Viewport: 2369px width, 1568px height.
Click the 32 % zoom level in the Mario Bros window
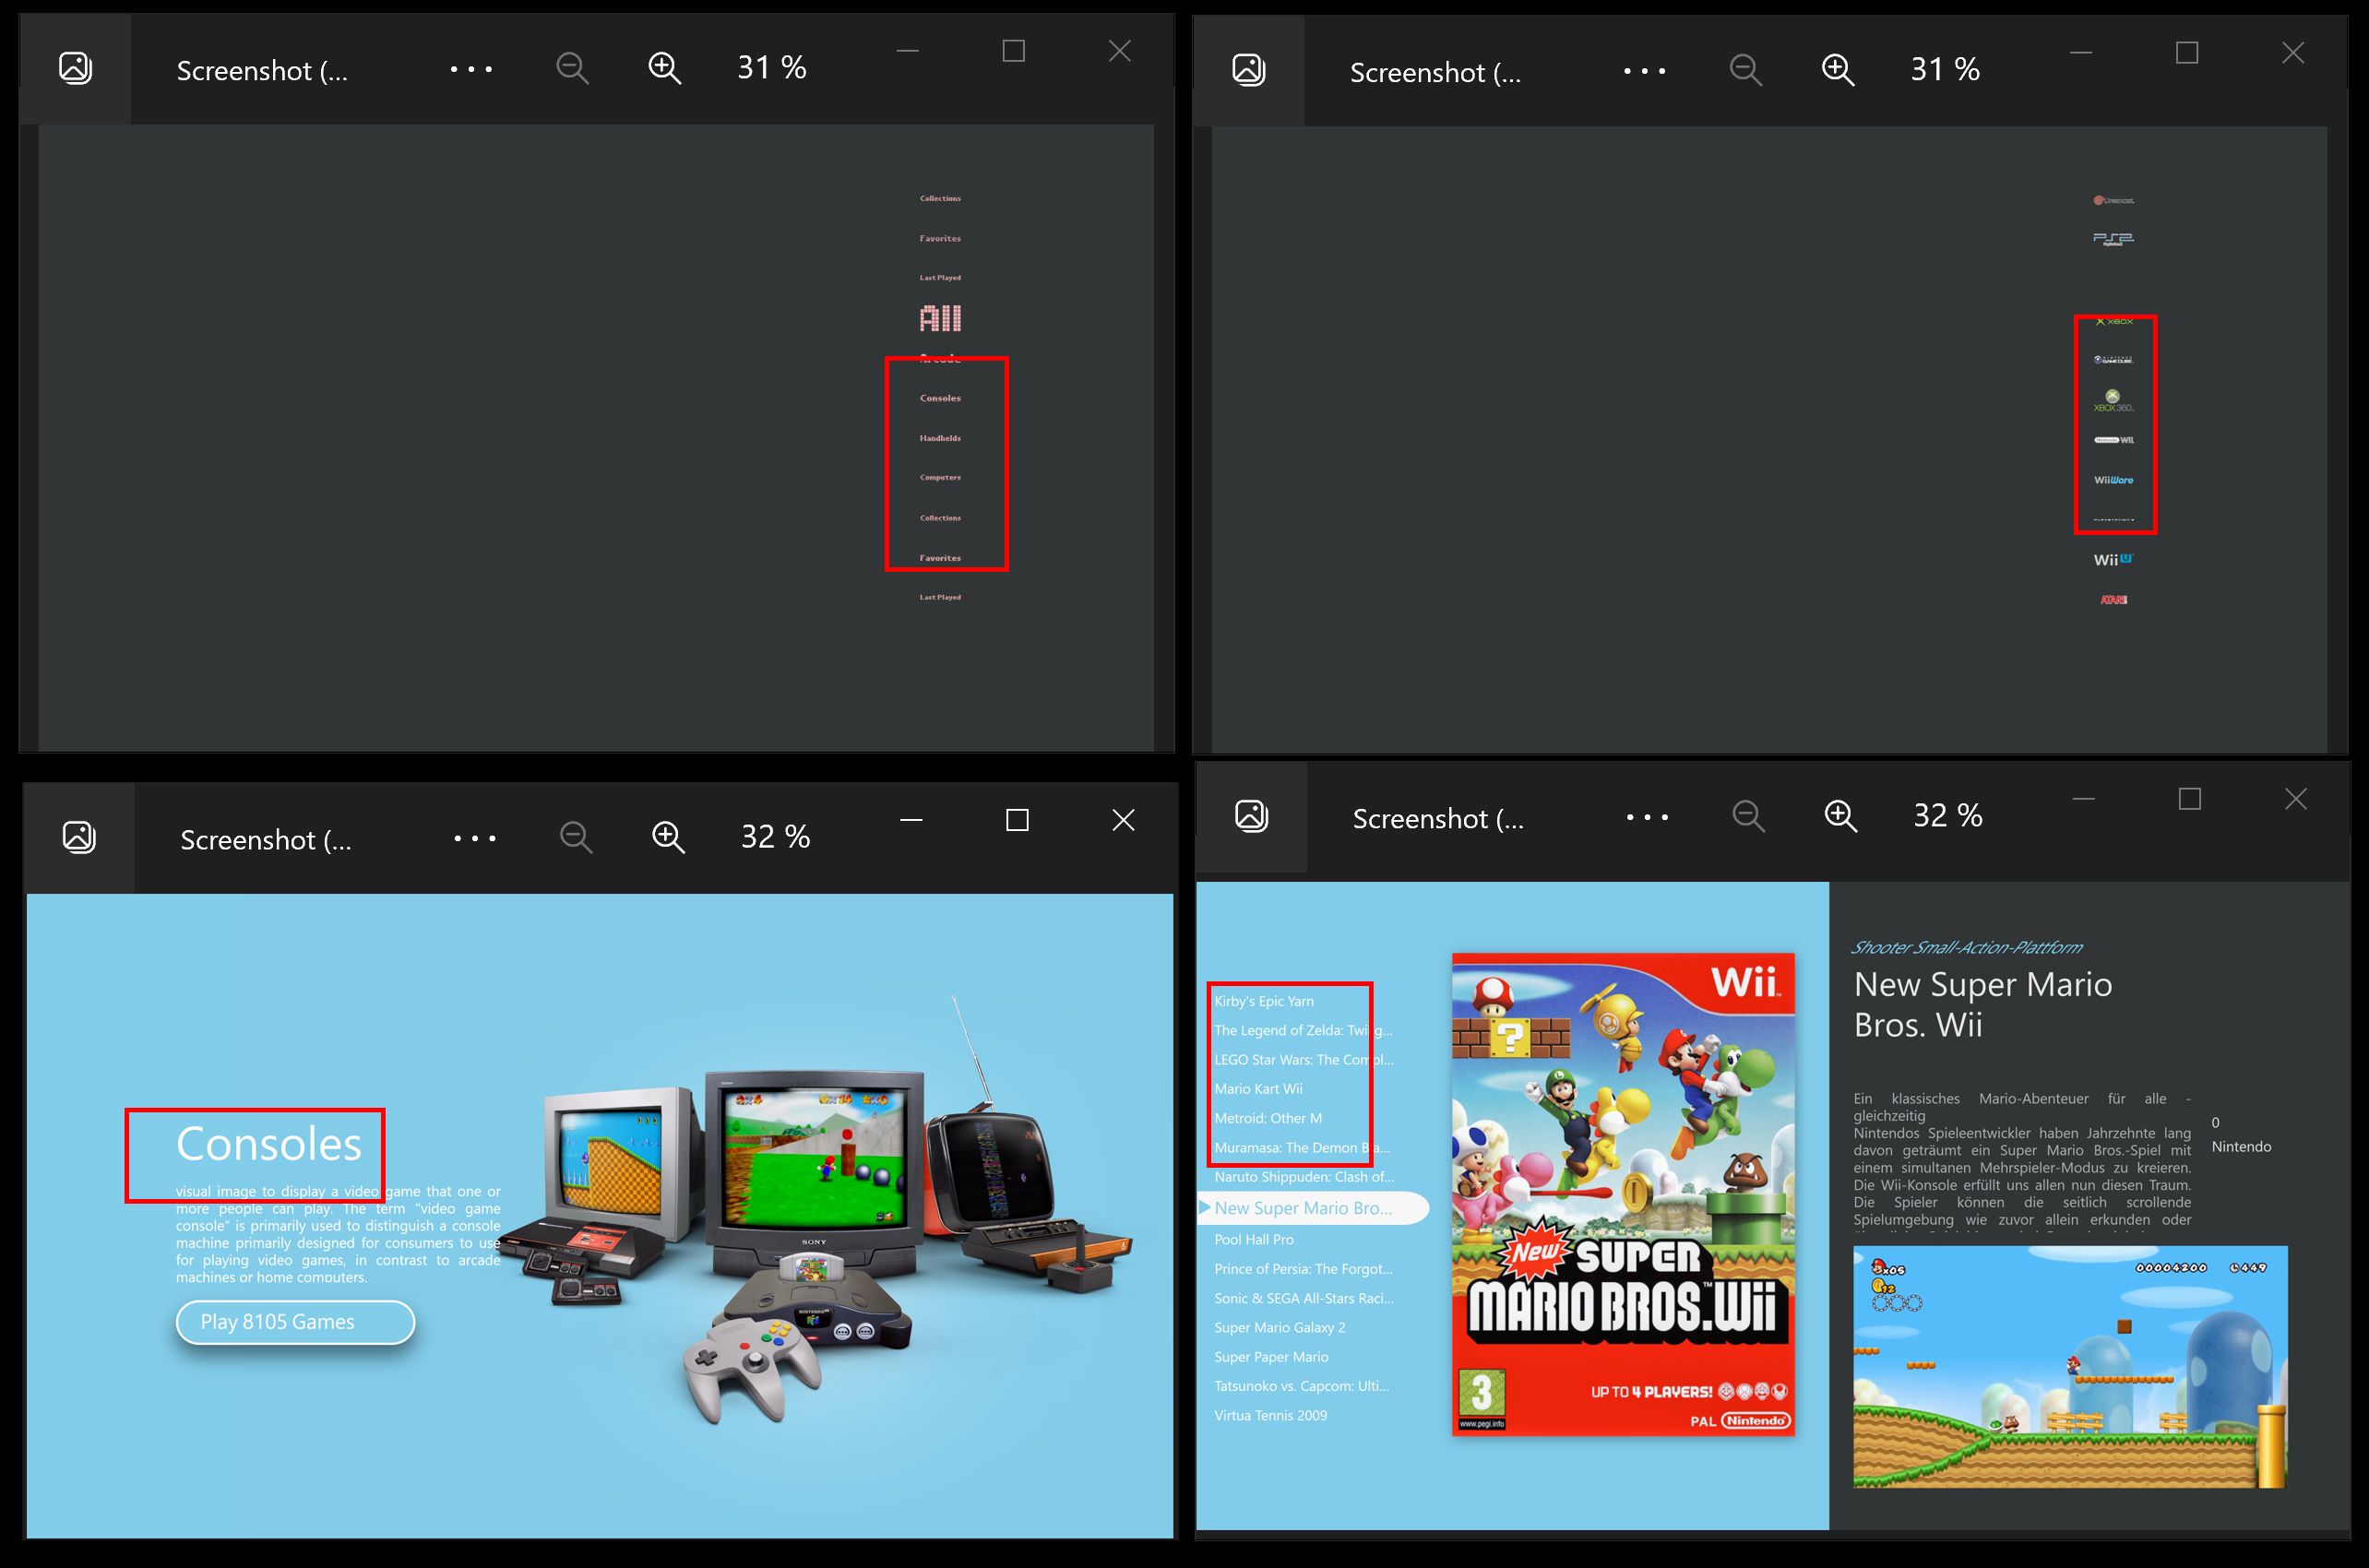point(1947,815)
